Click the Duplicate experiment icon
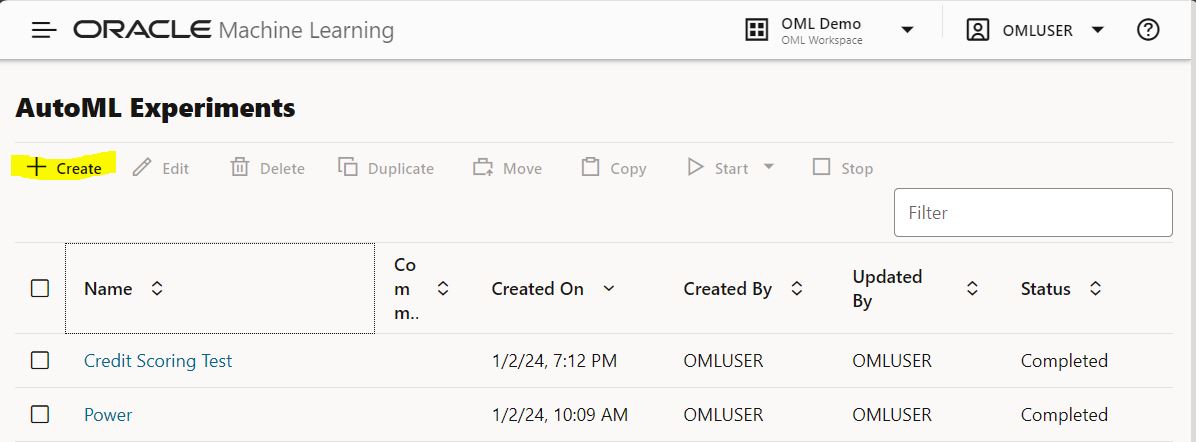1196x442 pixels. click(348, 168)
